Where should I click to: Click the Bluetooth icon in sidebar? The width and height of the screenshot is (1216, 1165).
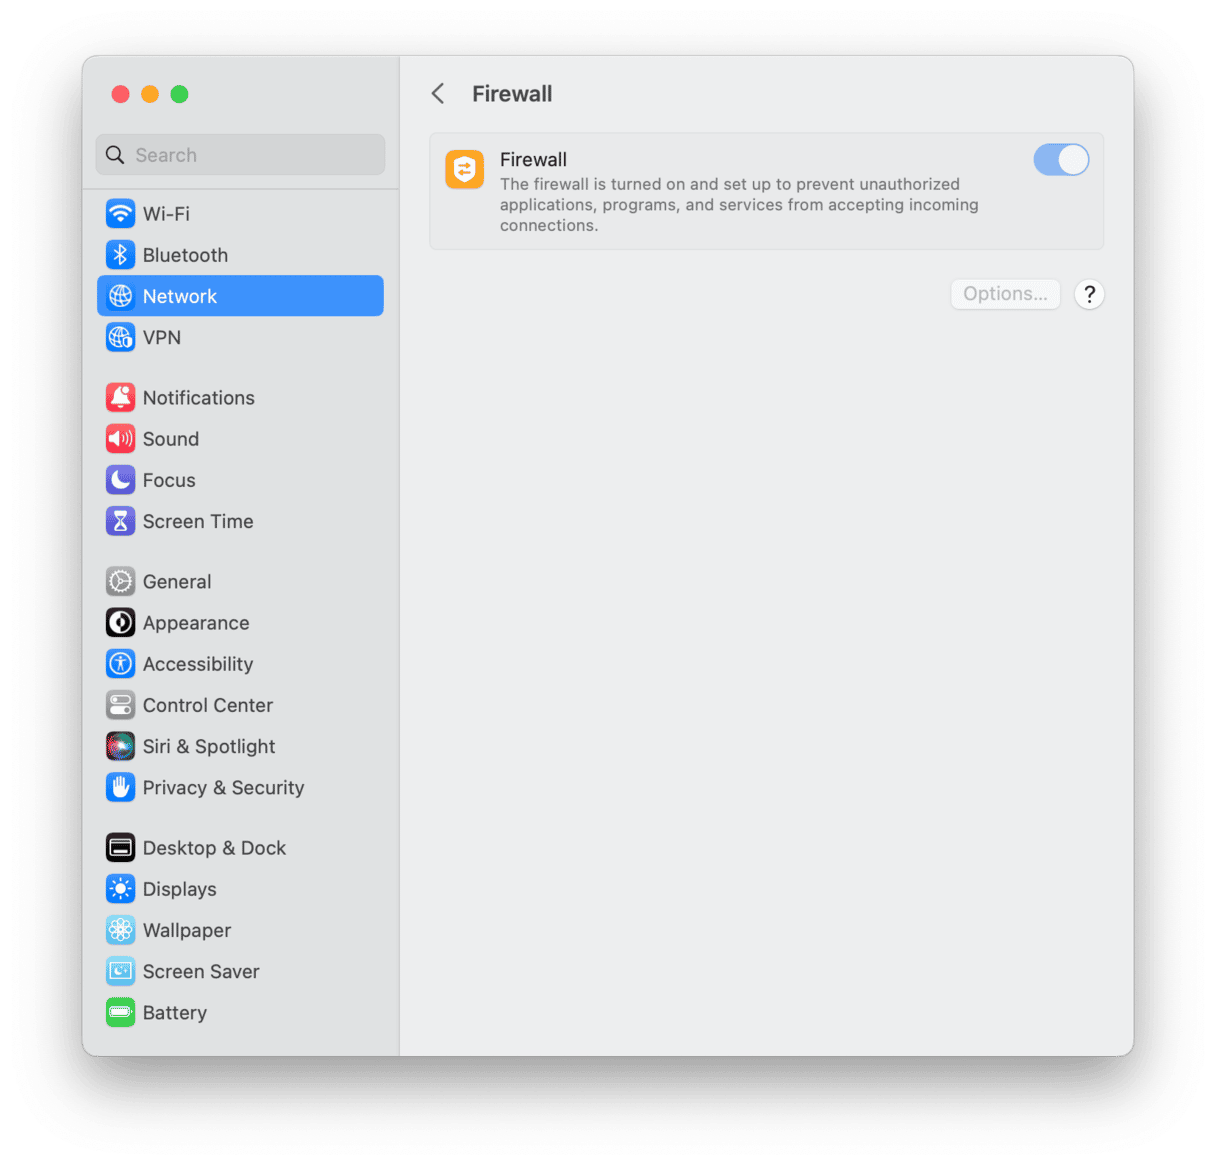click(x=121, y=255)
